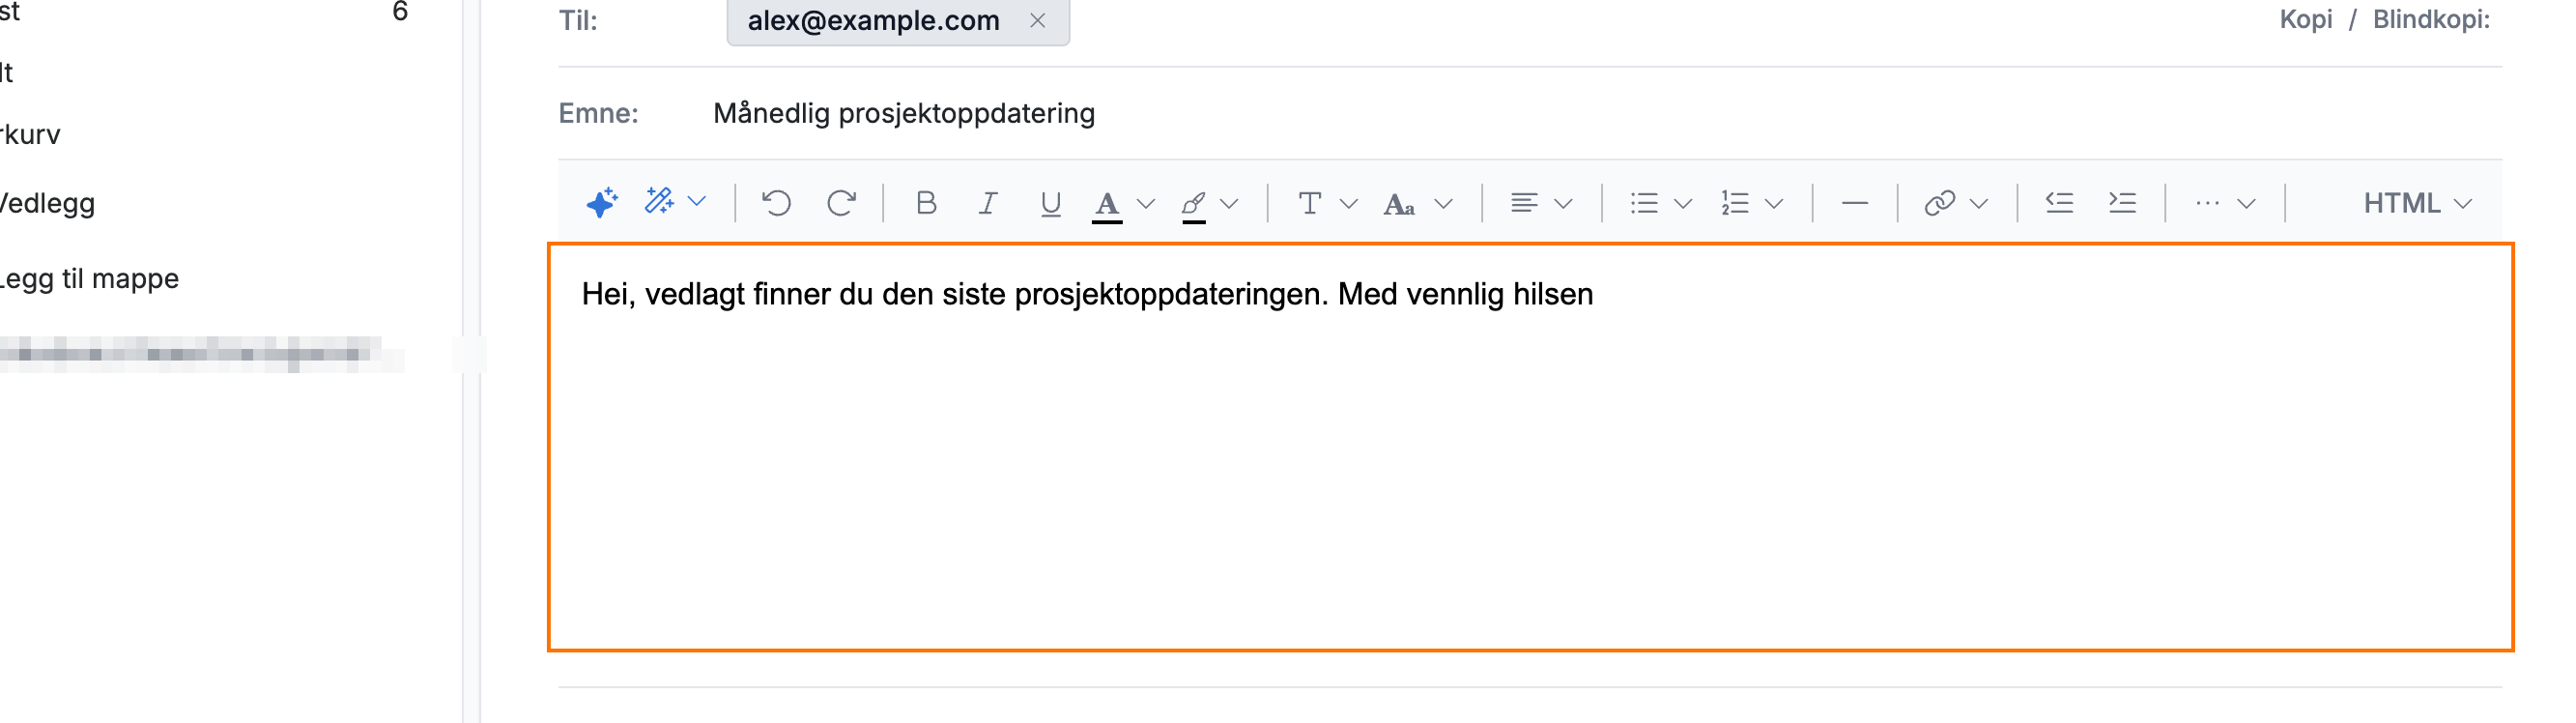
Task: Decrease the paragraph indent
Action: coord(2059,203)
